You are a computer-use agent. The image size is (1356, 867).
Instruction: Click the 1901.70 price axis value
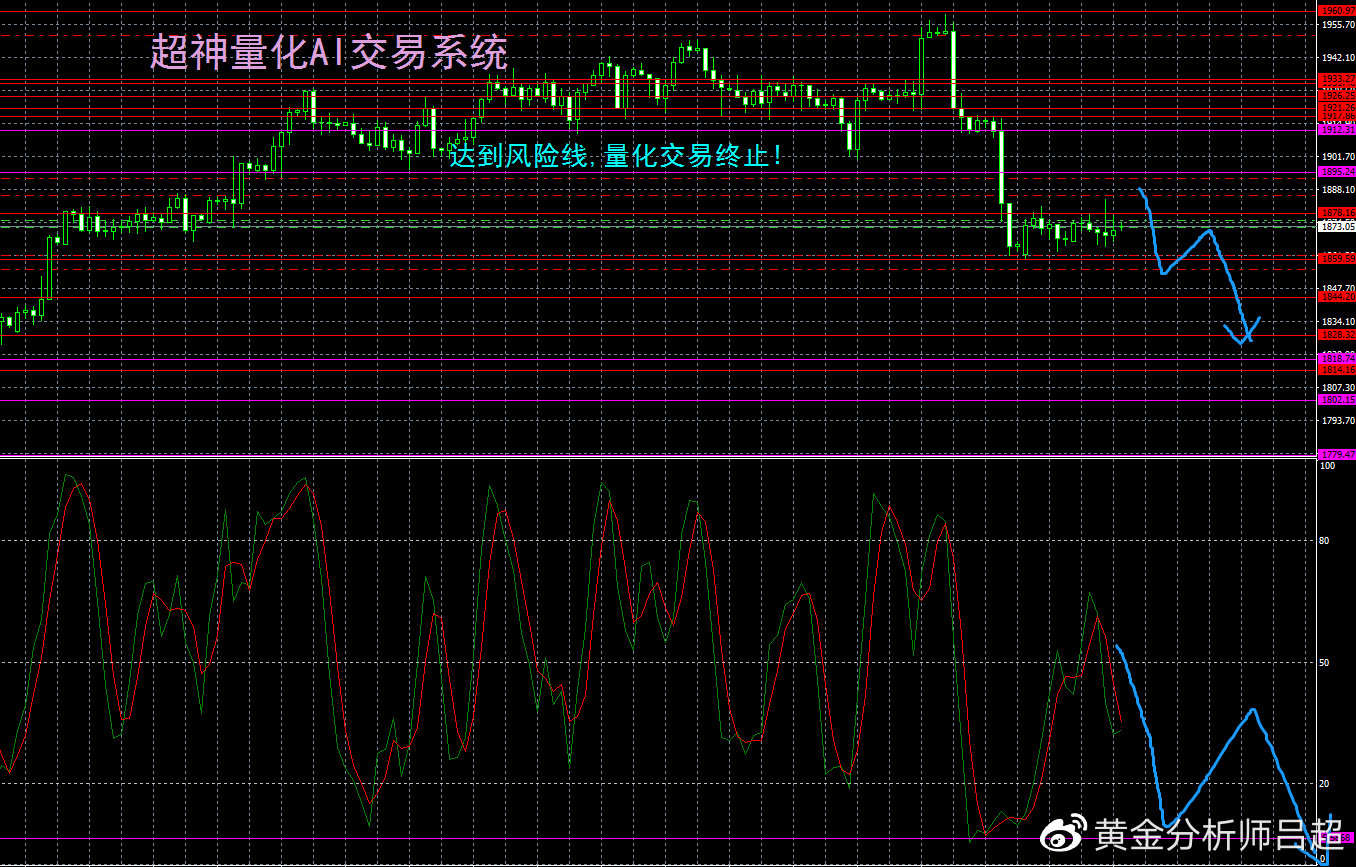pyautogui.click(x=1337, y=157)
